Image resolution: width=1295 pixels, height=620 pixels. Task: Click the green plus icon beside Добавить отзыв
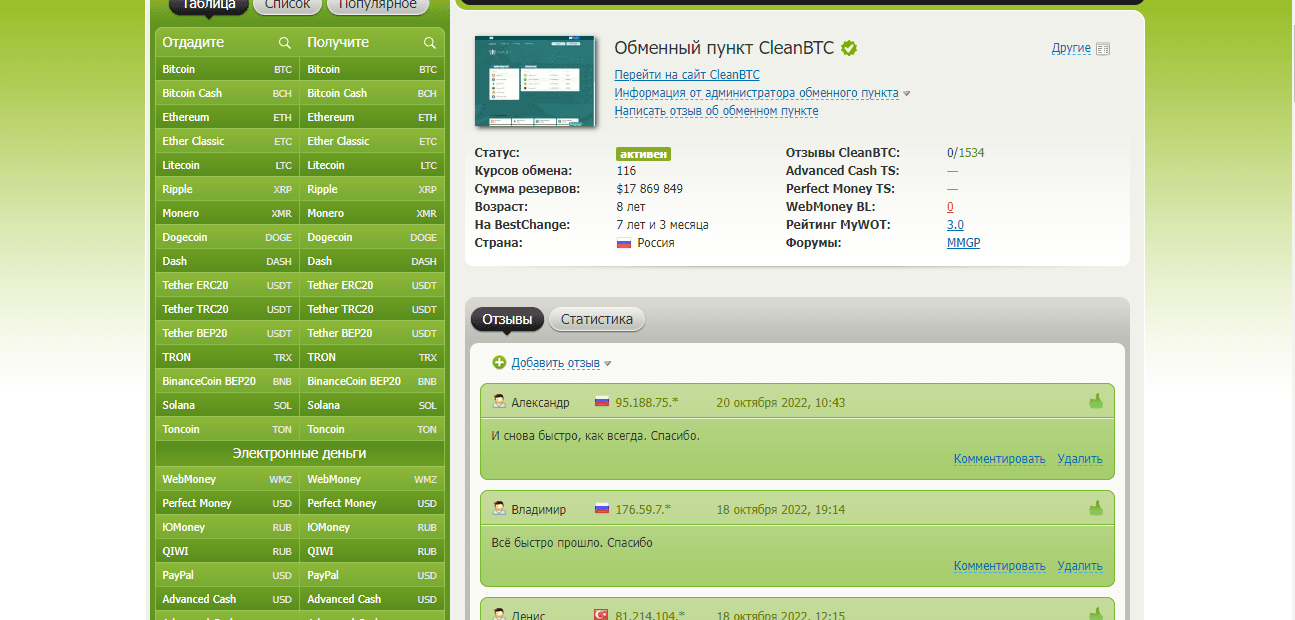[499, 363]
